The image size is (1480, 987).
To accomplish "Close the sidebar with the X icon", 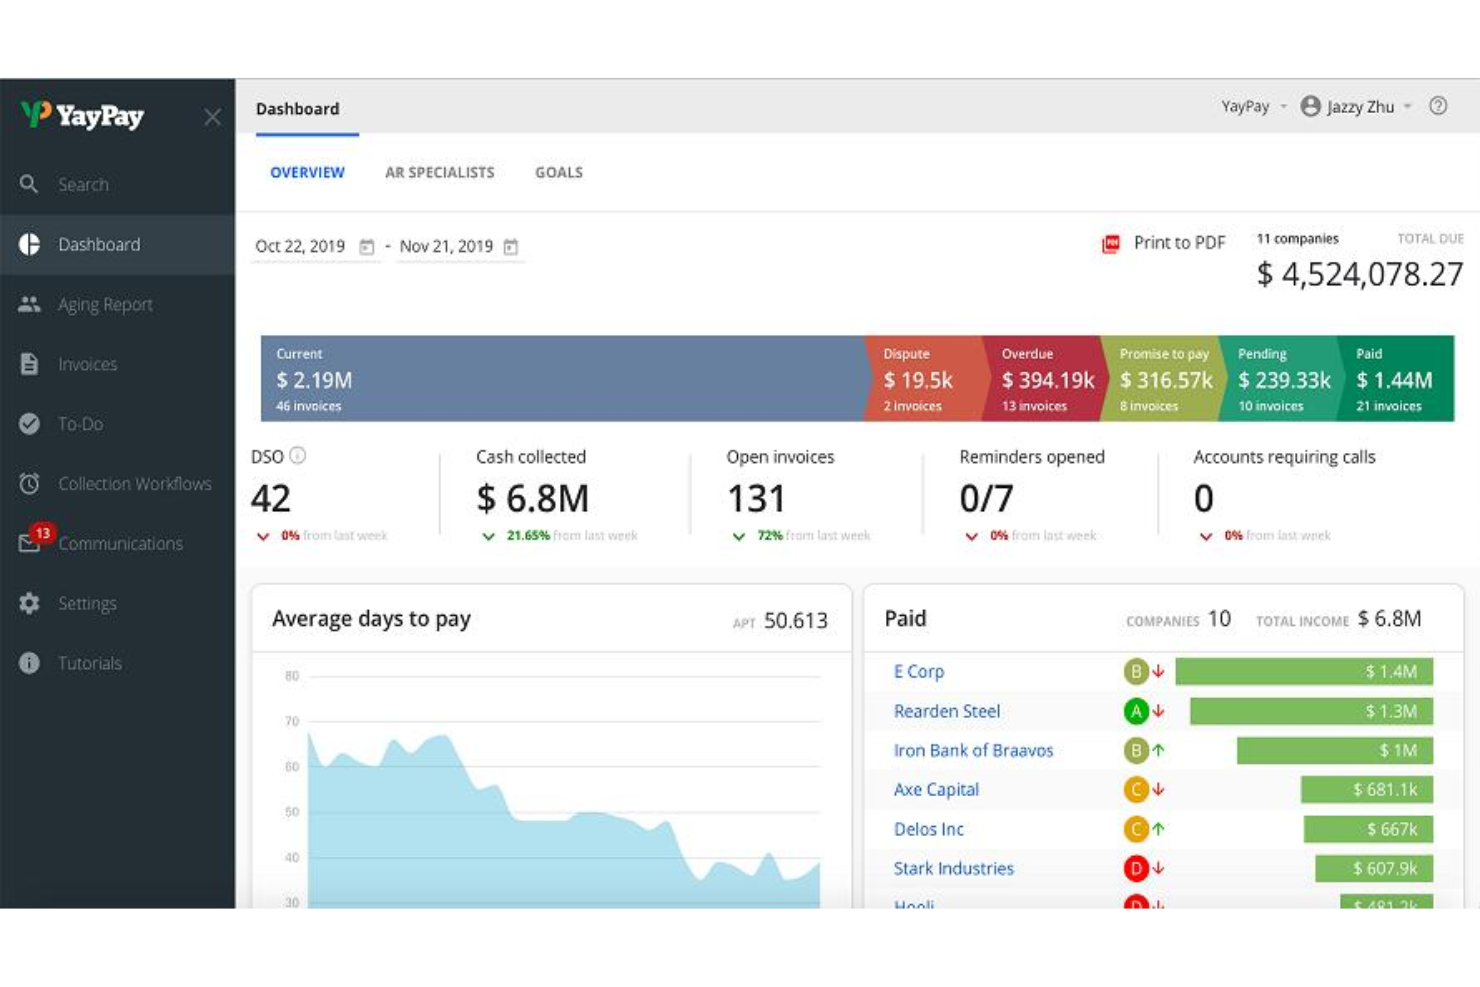I will (x=212, y=117).
